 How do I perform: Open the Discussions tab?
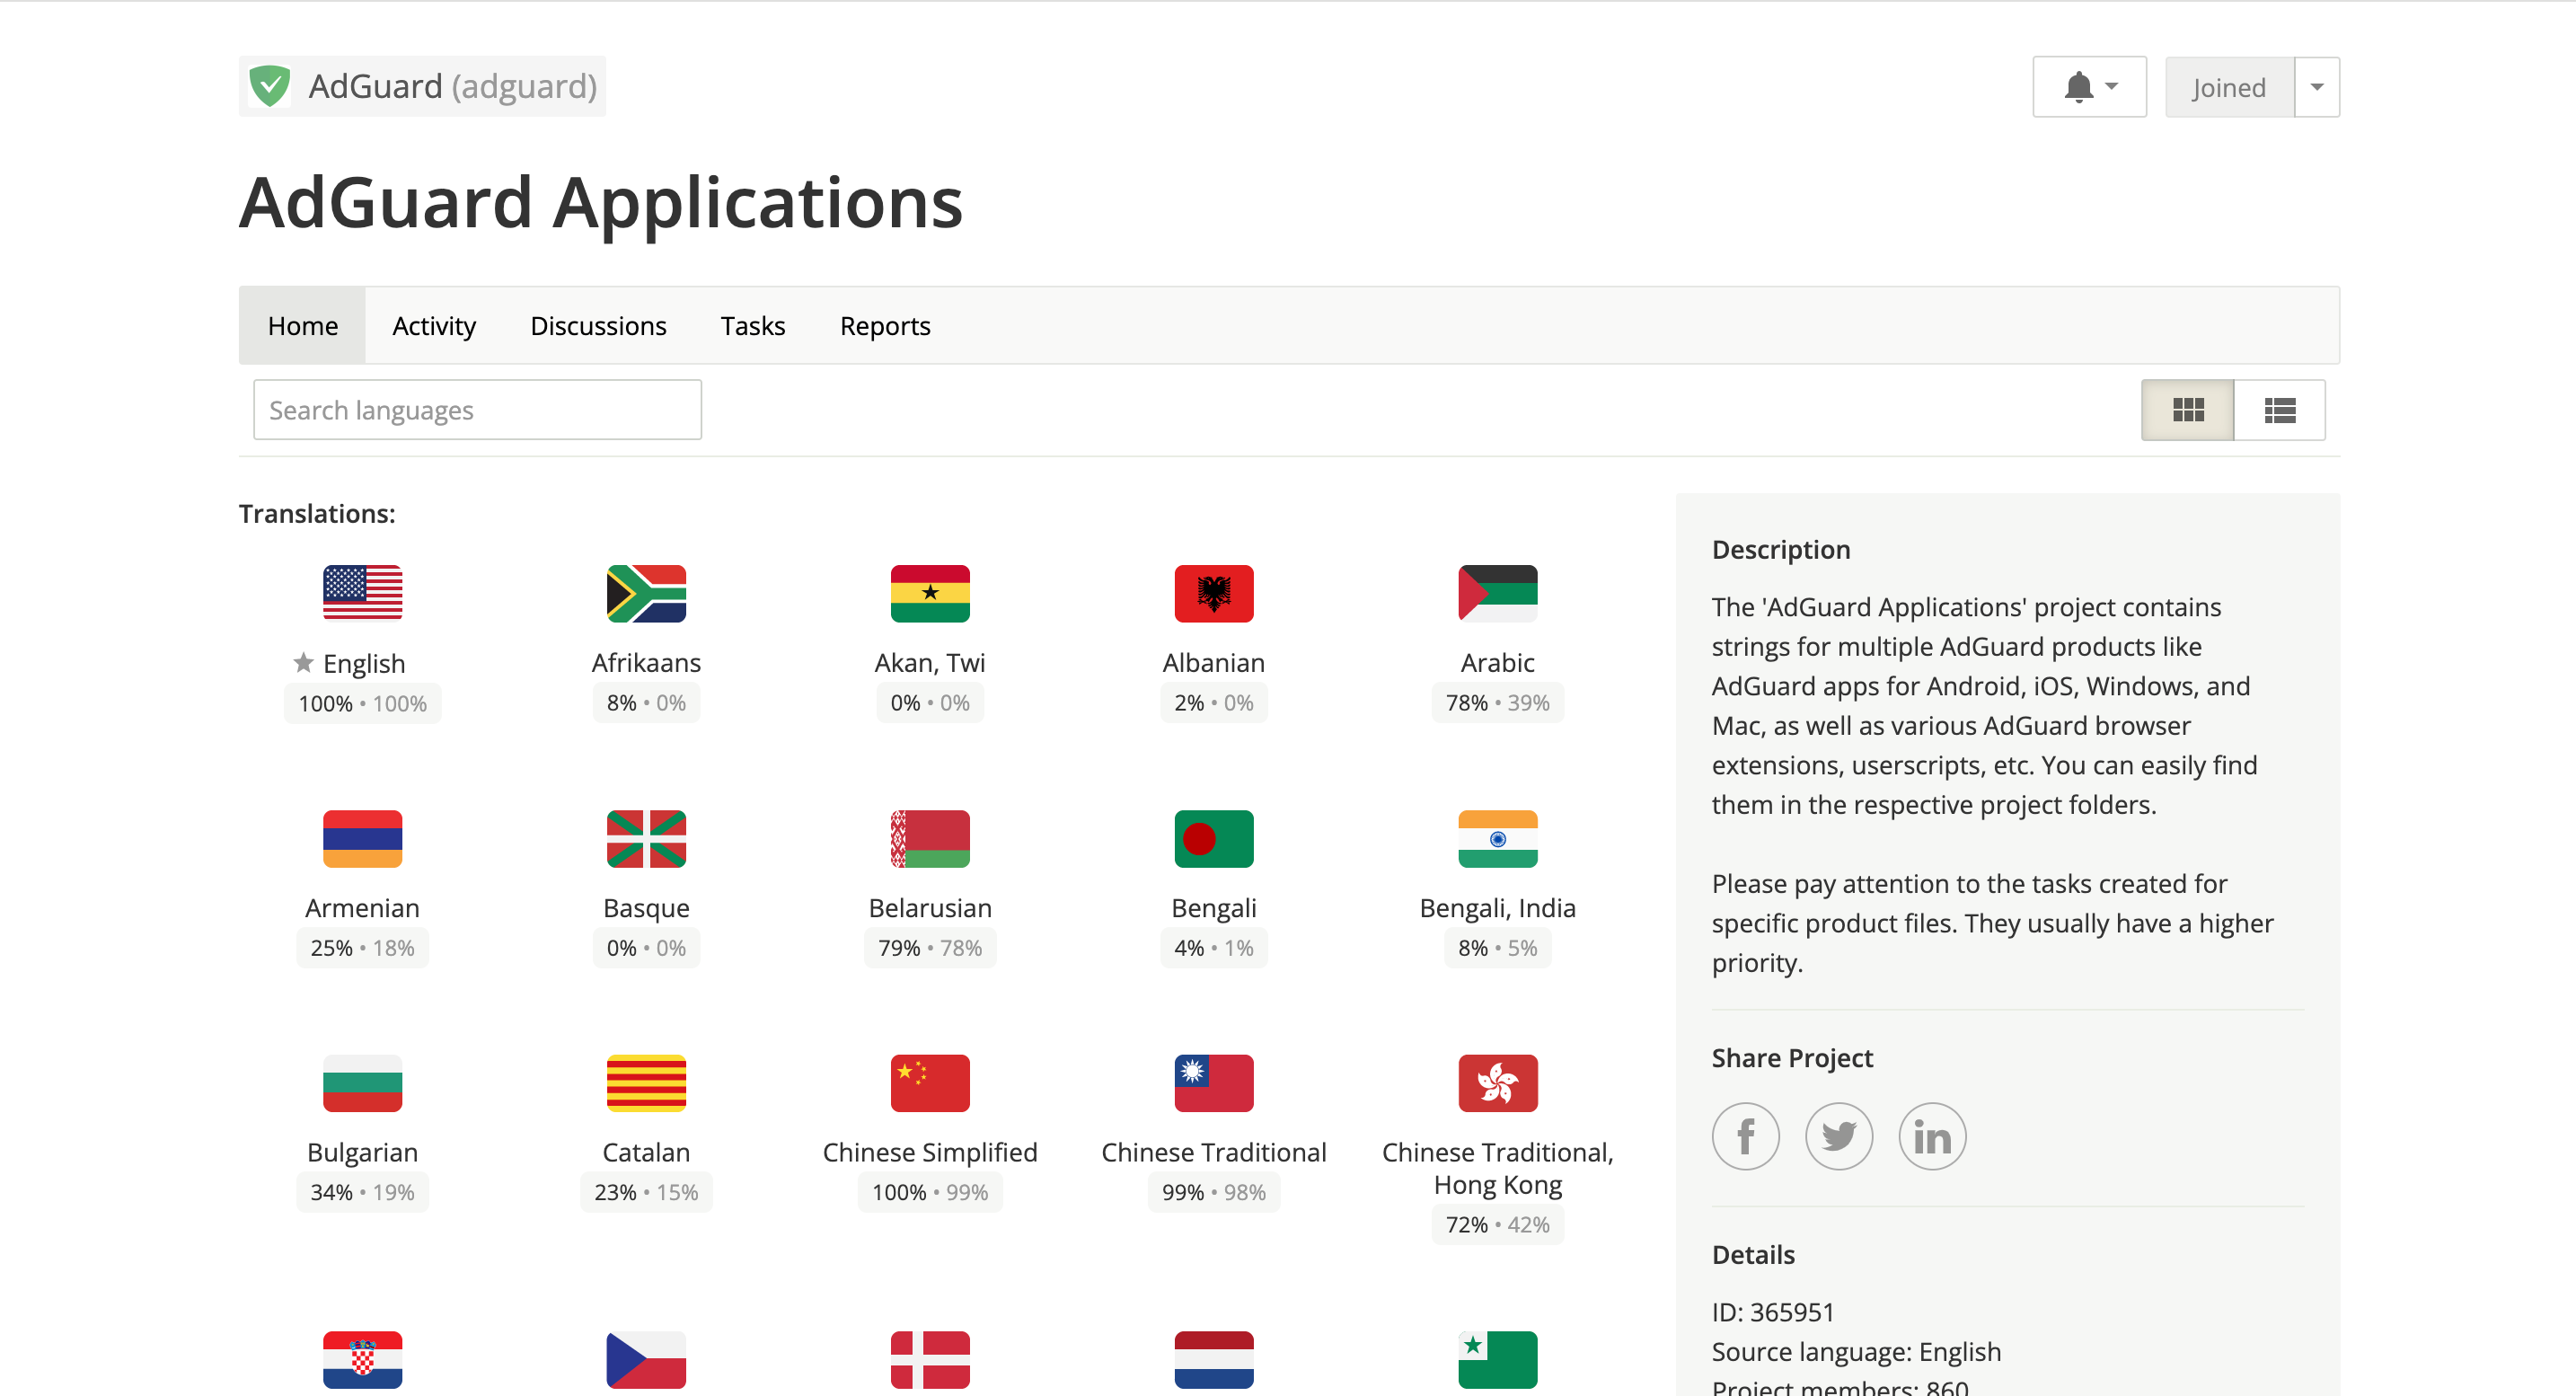point(598,326)
